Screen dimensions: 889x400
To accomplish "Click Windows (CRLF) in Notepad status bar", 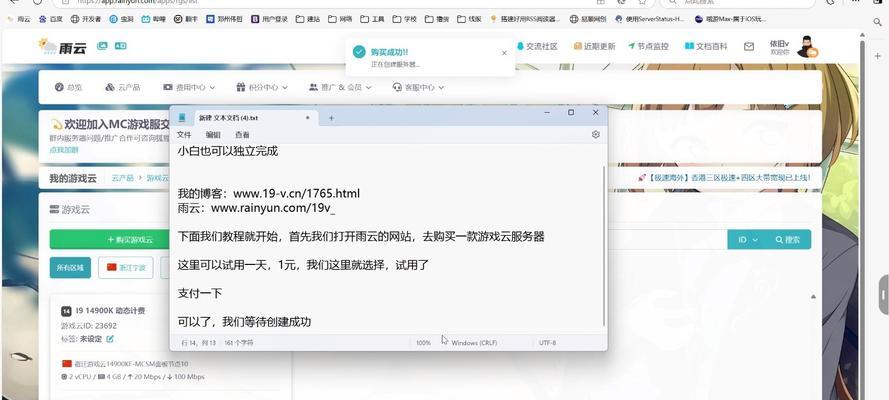I will 474,343.
